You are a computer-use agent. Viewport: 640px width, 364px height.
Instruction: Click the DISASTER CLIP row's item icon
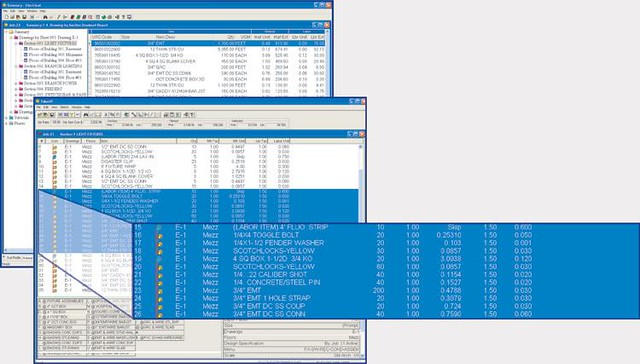point(55,162)
